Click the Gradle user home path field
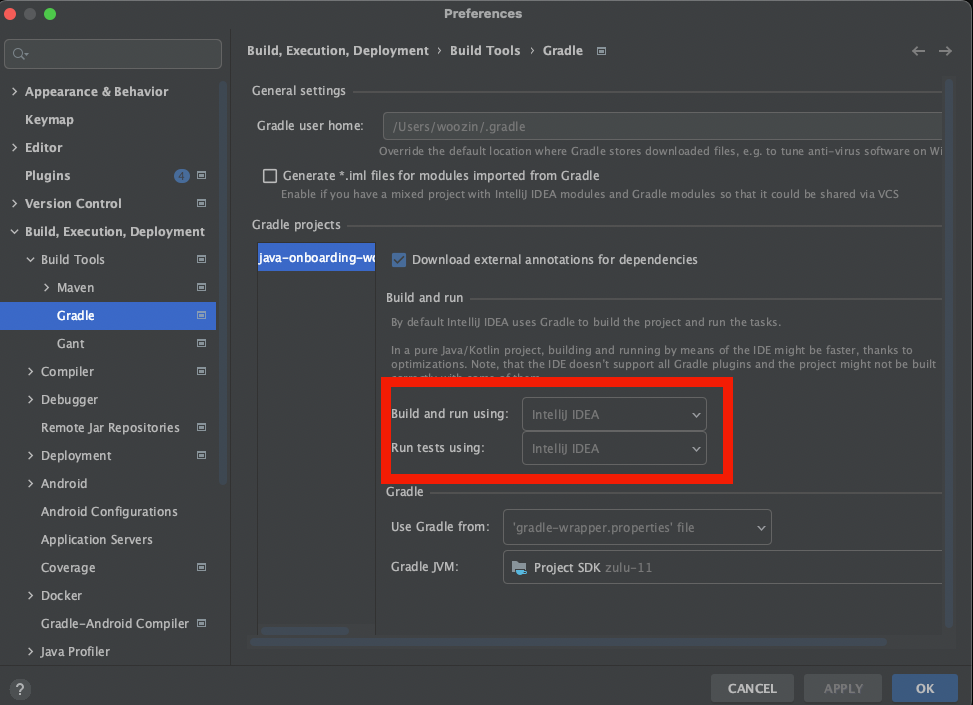973x705 pixels. 662,126
